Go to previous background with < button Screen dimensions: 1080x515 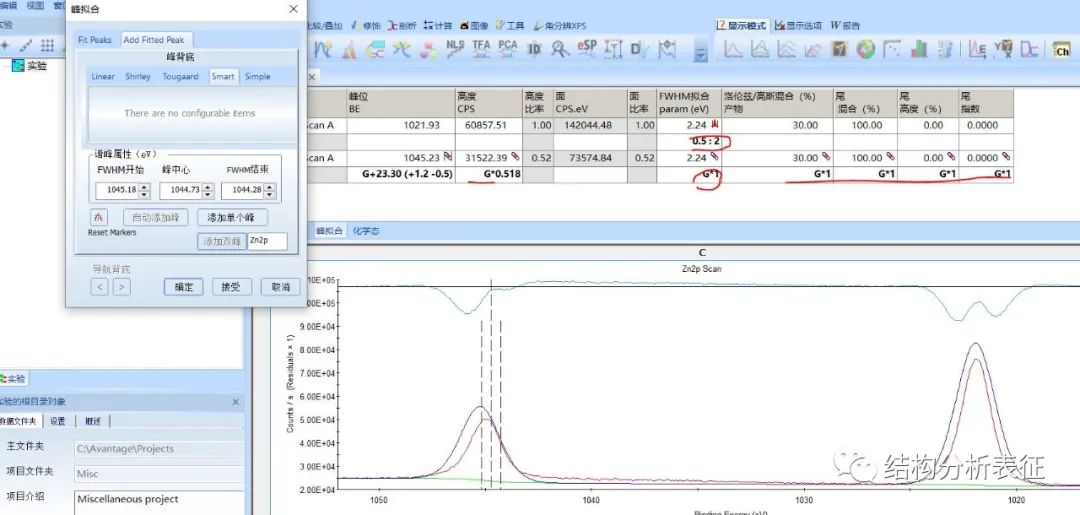pos(99,286)
